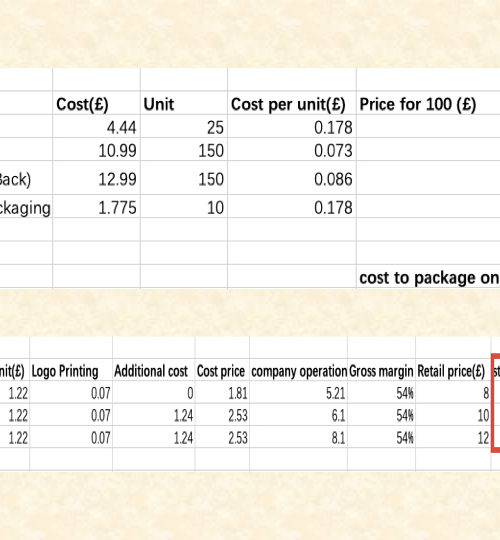The height and width of the screenshot is (540, 500).
Task: Click the retail price cell showing 12
Action: tap(453, 437)
